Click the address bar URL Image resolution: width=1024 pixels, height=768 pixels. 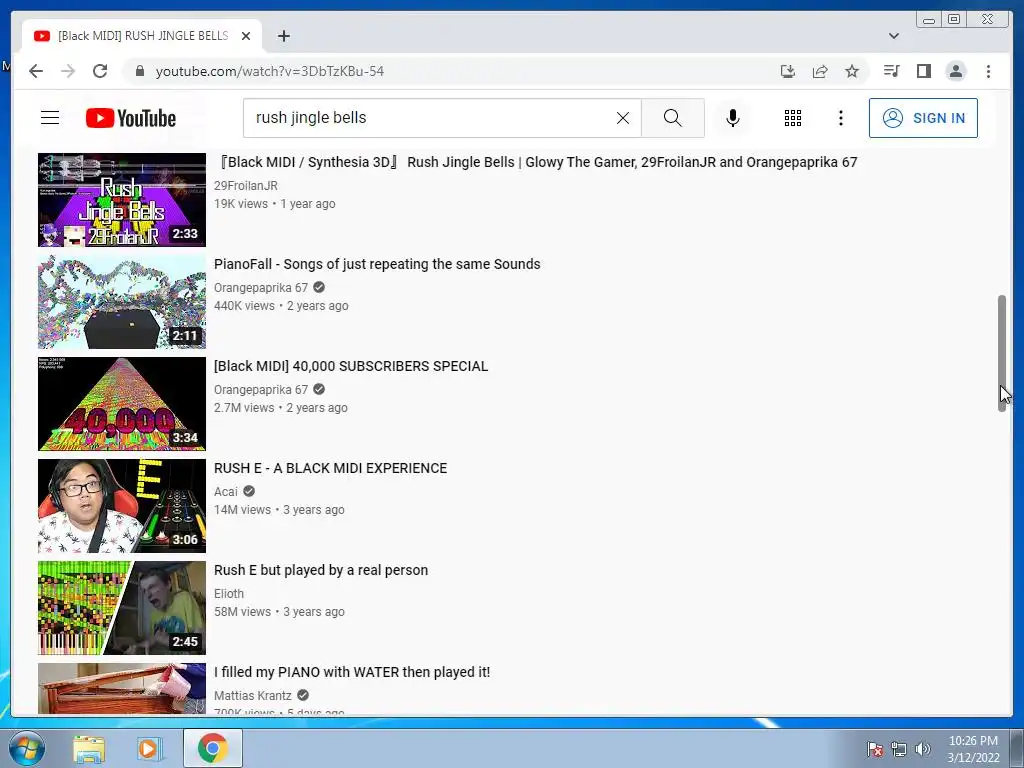click(270, 71)
